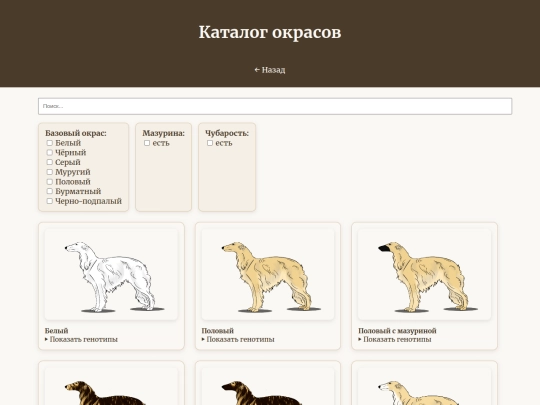Check the Бурматный color filter
Screen dimensions: 540x405
(x=50, y=191)
